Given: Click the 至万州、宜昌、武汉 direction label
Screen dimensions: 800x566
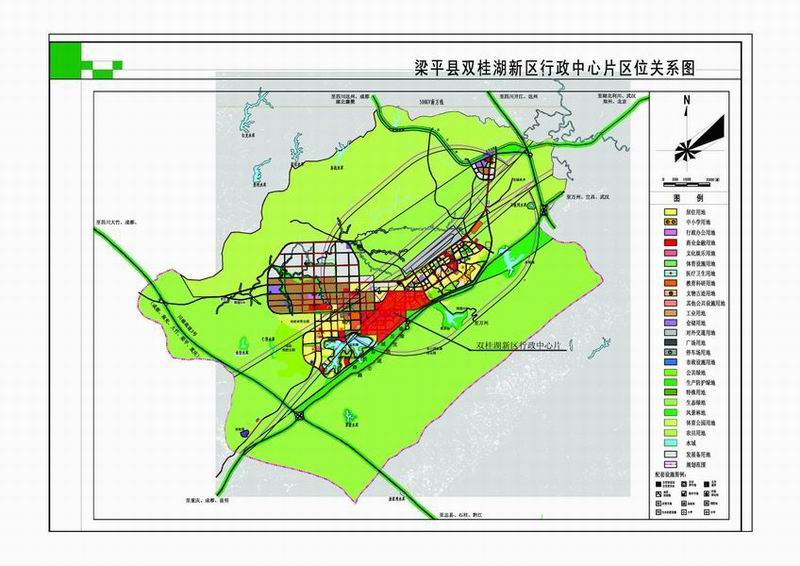Looking at the screenshot, I should [588, 196].
